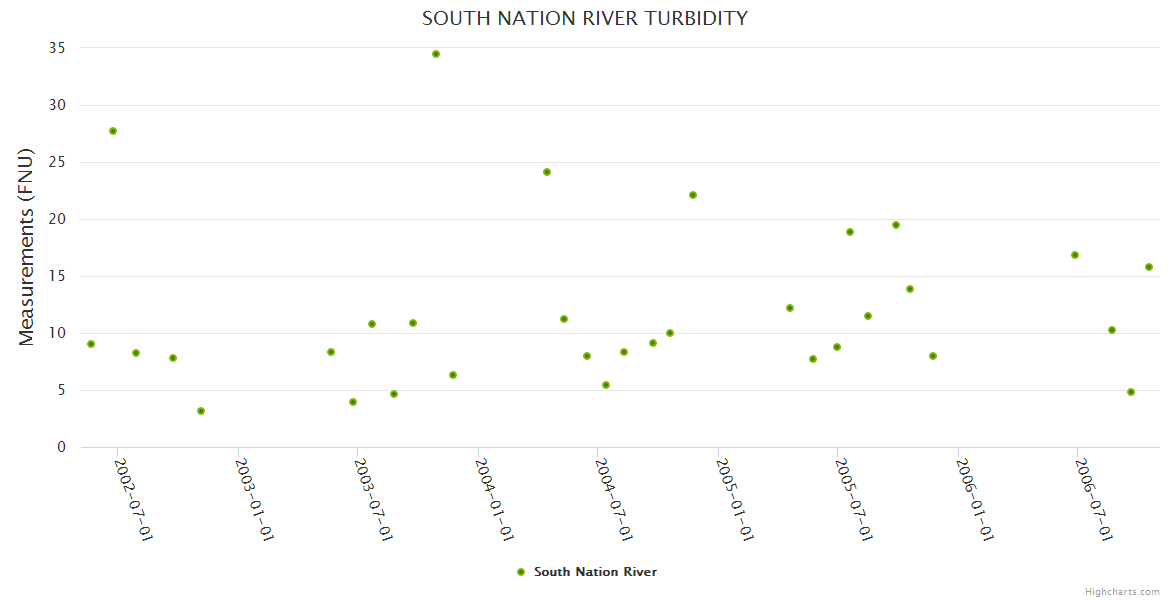Select the rightmost data point near 16 FNU
Screen dimensions: 1170x600
1149,267
